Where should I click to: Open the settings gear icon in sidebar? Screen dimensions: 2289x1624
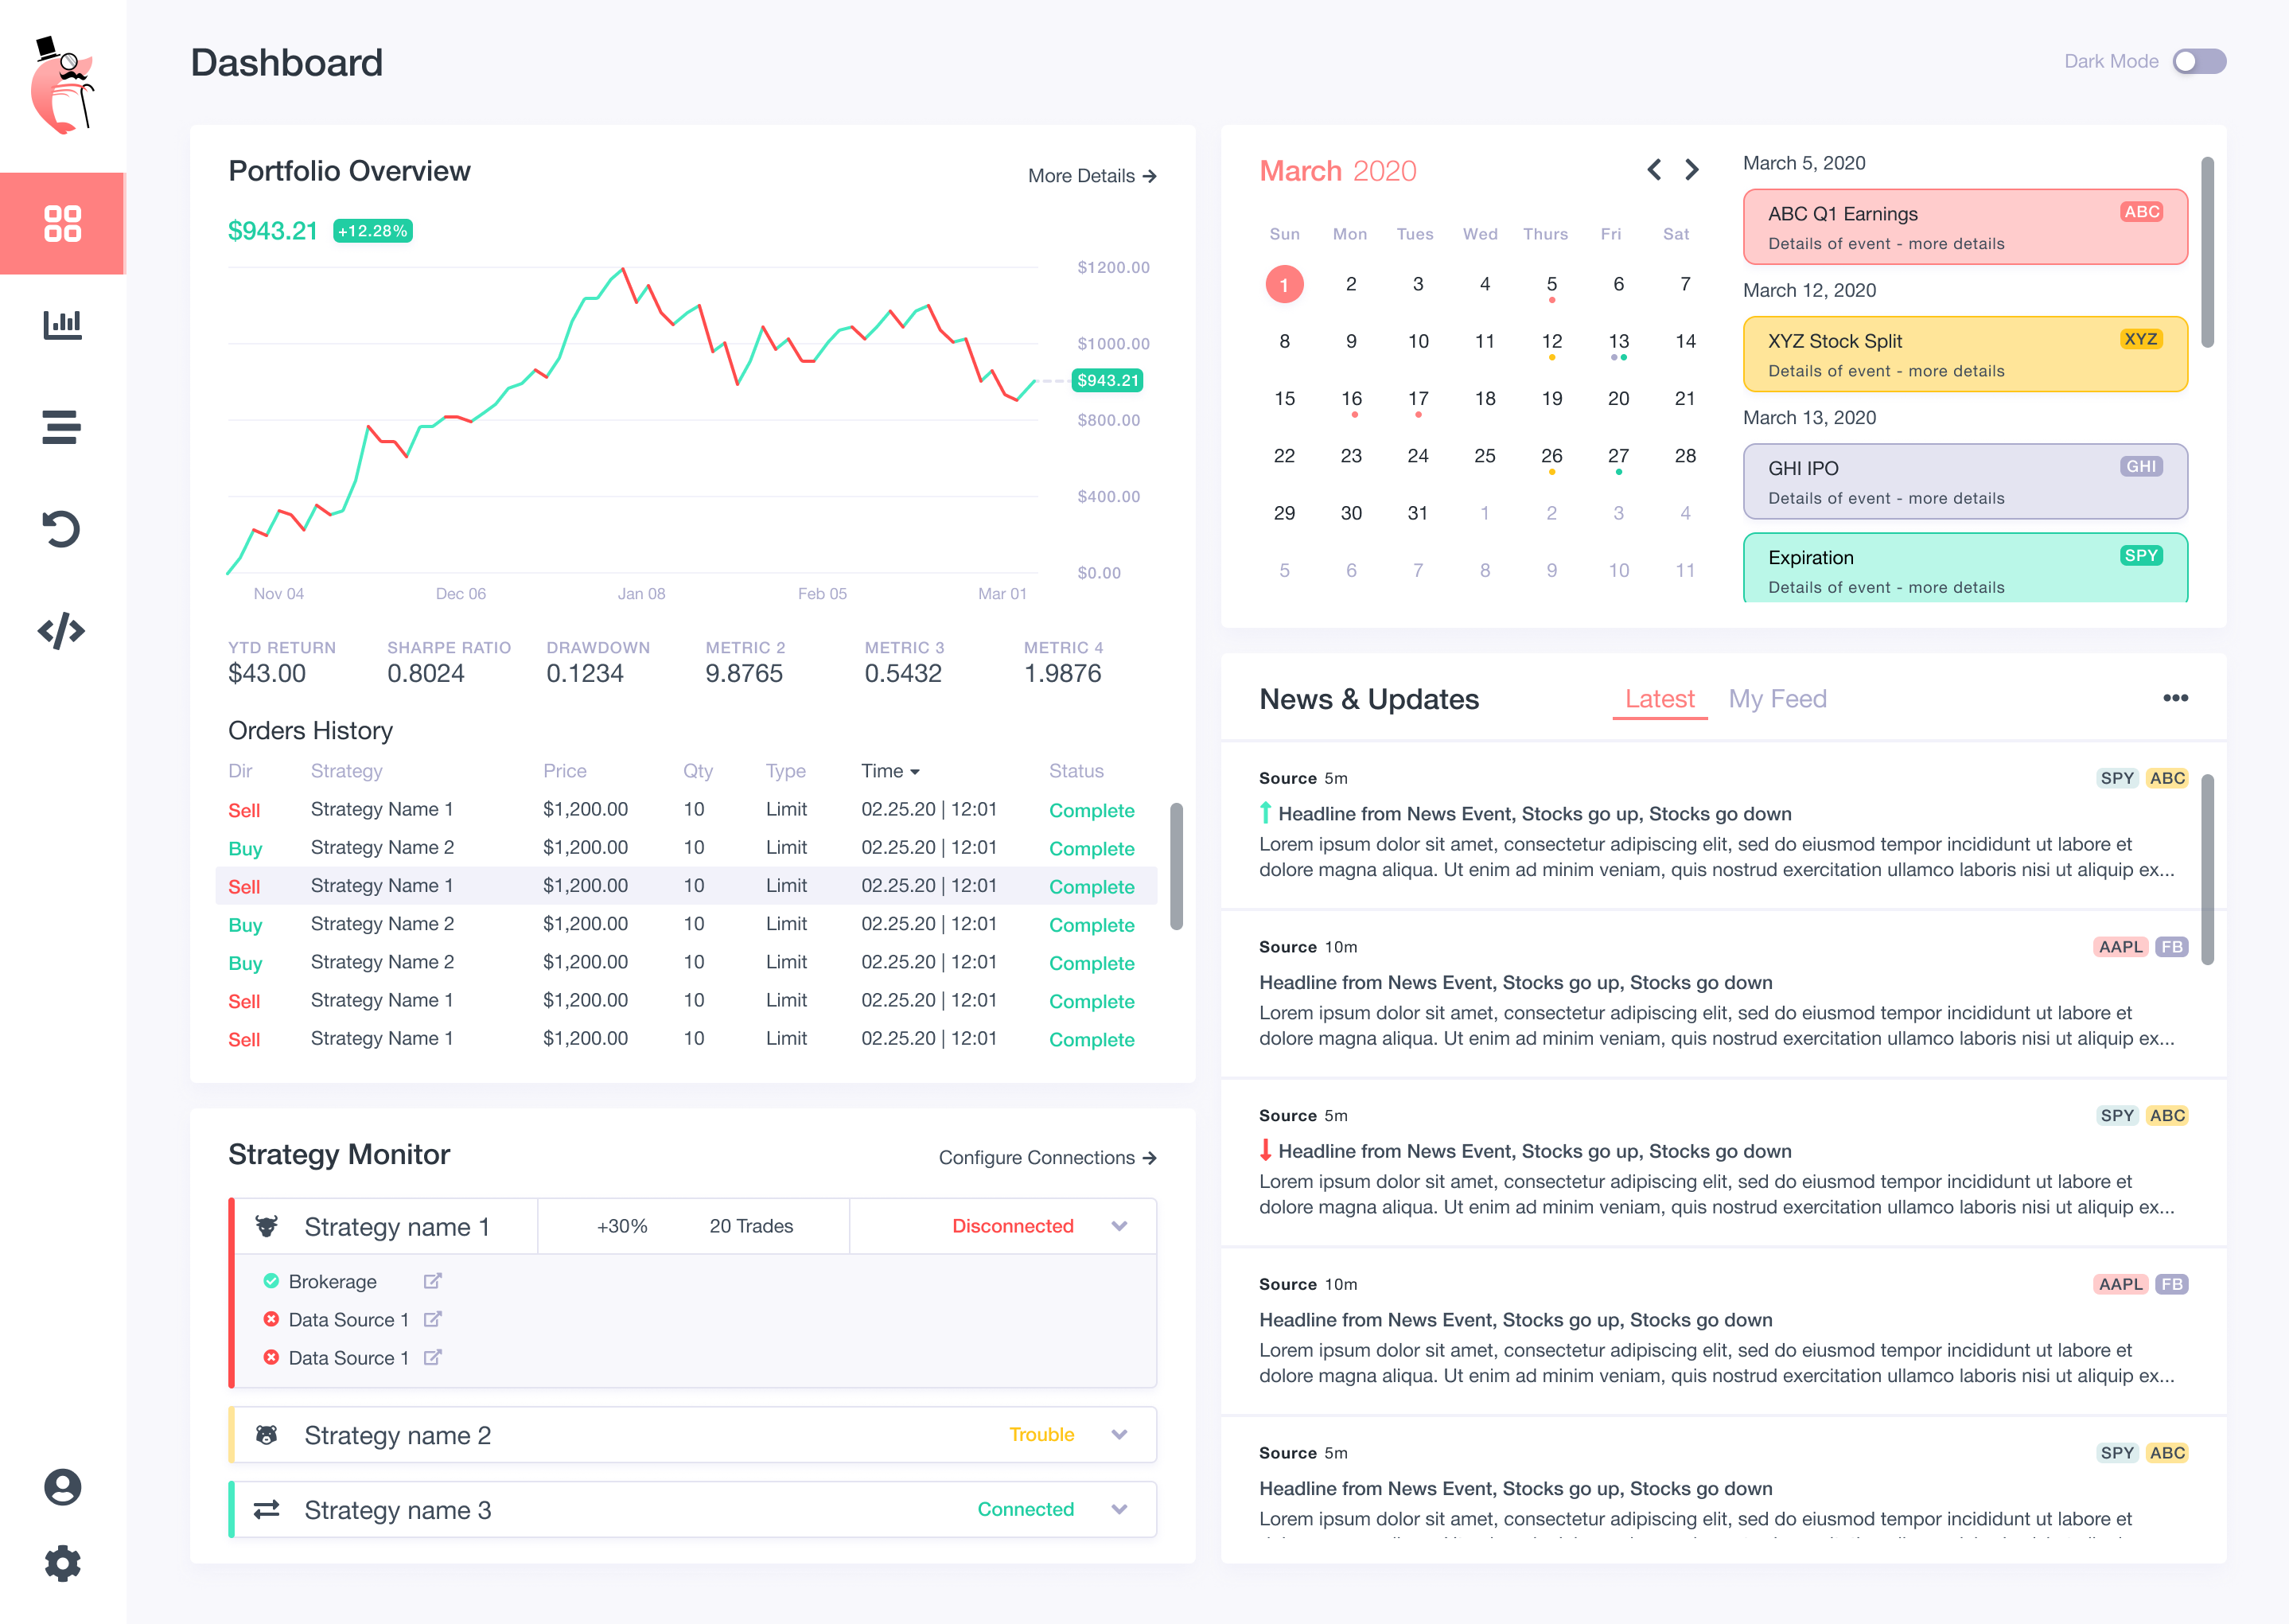(62, 1563)
